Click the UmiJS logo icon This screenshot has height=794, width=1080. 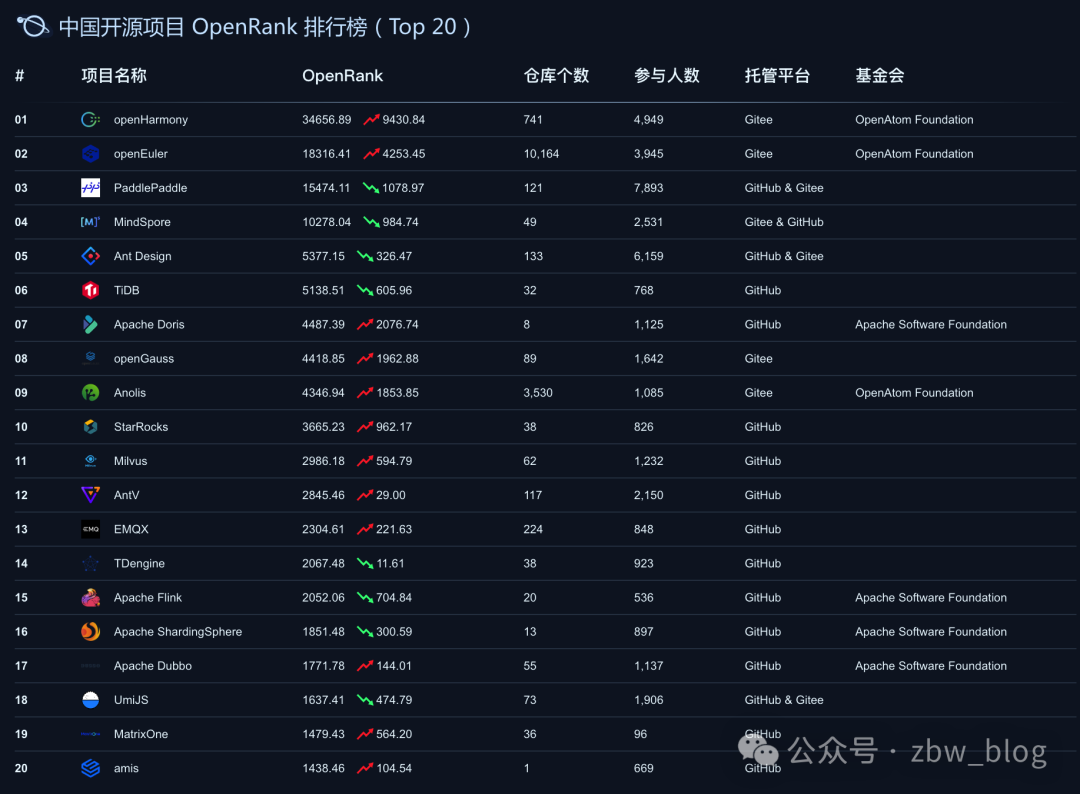(90, 700)
